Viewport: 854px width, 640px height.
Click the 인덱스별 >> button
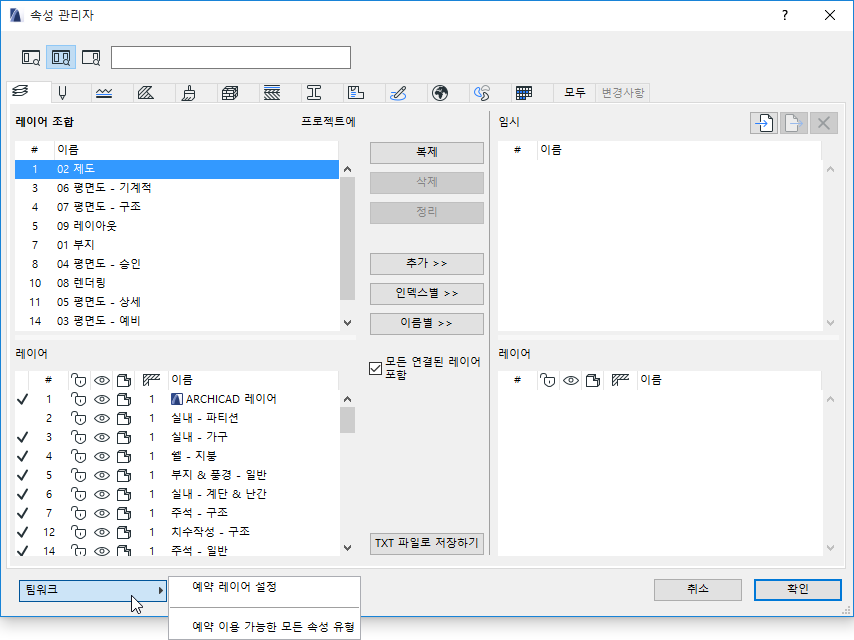point(427,294)
